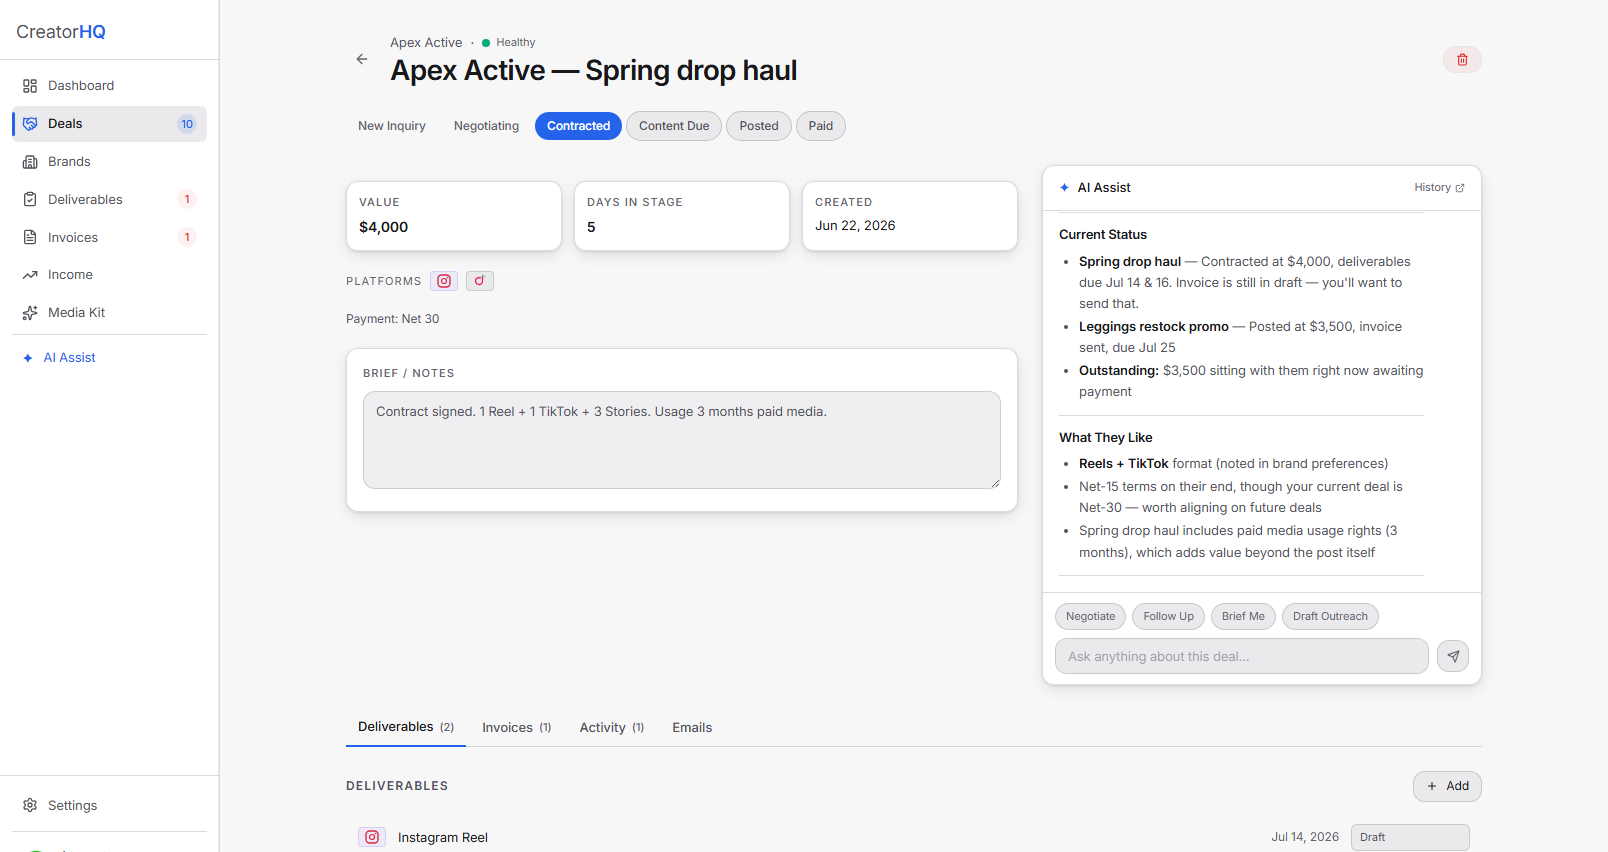Click the Follow Up quick action
The width and height of the screenshot is (1608, 852).
click(1168, 616)
